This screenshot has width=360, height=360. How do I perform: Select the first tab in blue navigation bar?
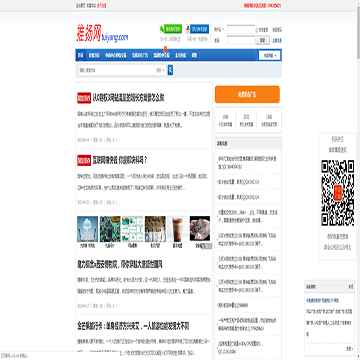(x=80, y=55)
